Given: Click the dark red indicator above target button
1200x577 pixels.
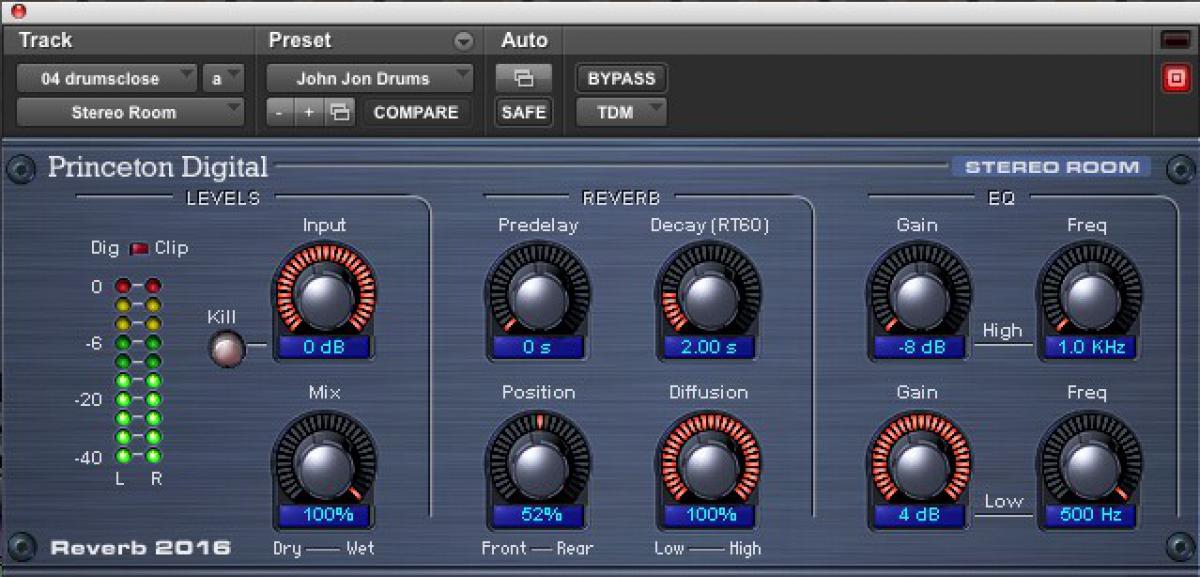Looking at the screenshot, I should tap(1175, 41).
